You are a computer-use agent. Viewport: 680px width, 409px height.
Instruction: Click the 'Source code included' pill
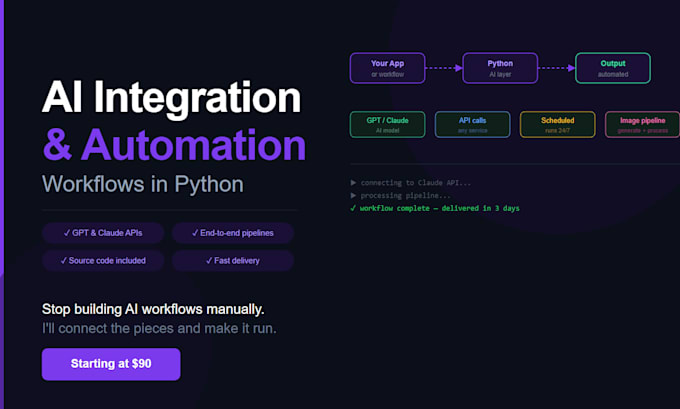[x=103, y=261]
